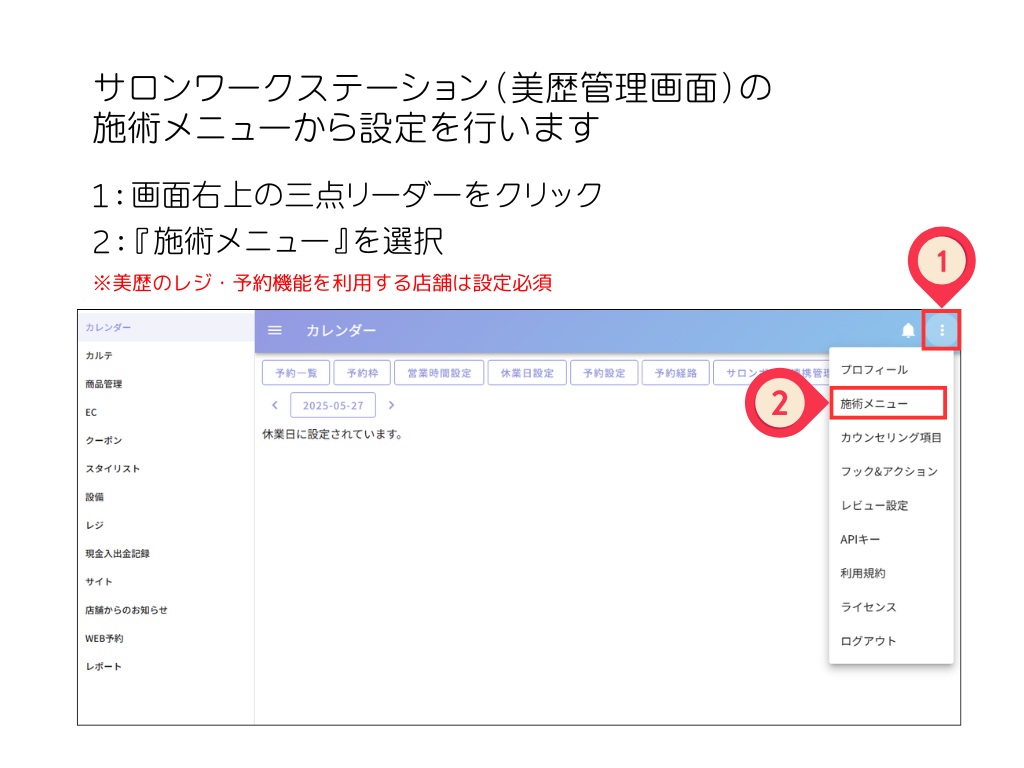
Task: Open the 予約一覧 button
Action: click(x=296, y=373)
